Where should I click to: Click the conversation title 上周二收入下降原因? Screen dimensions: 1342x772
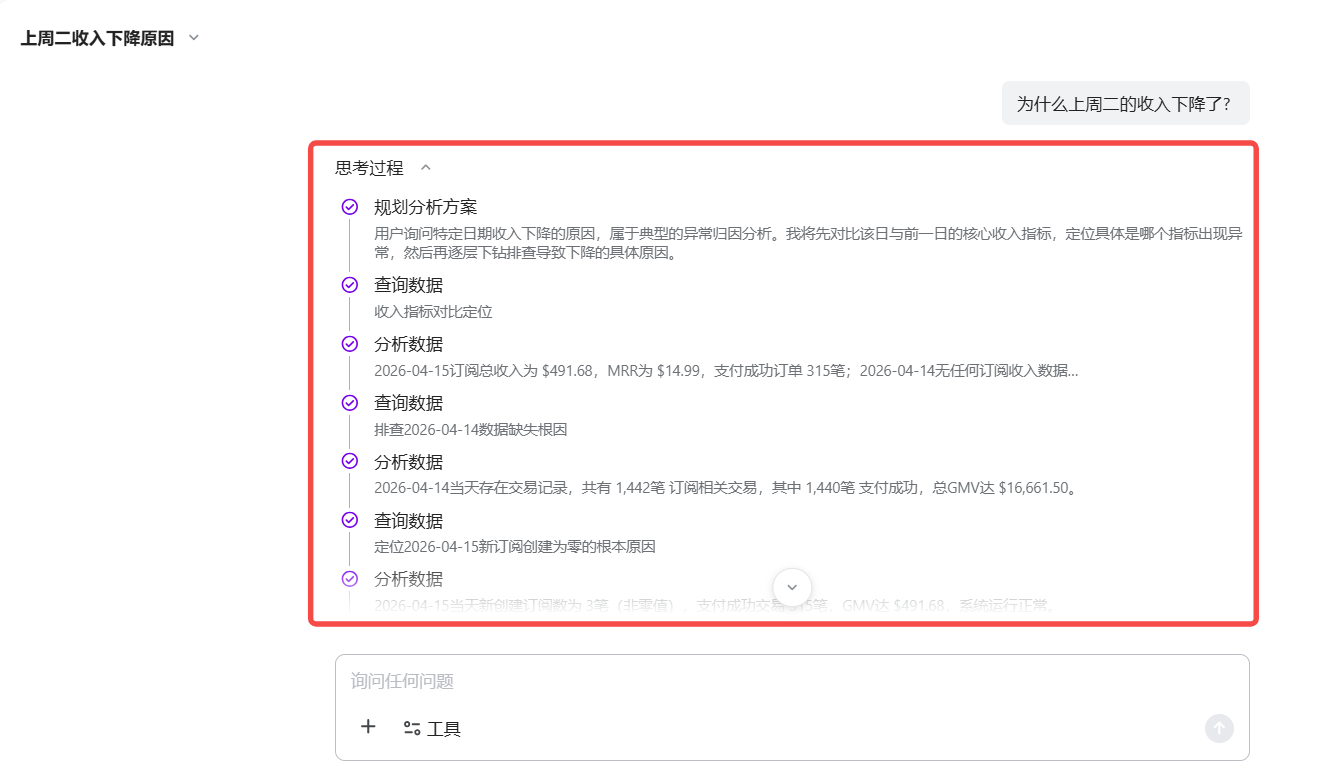[x=97, y=38]
